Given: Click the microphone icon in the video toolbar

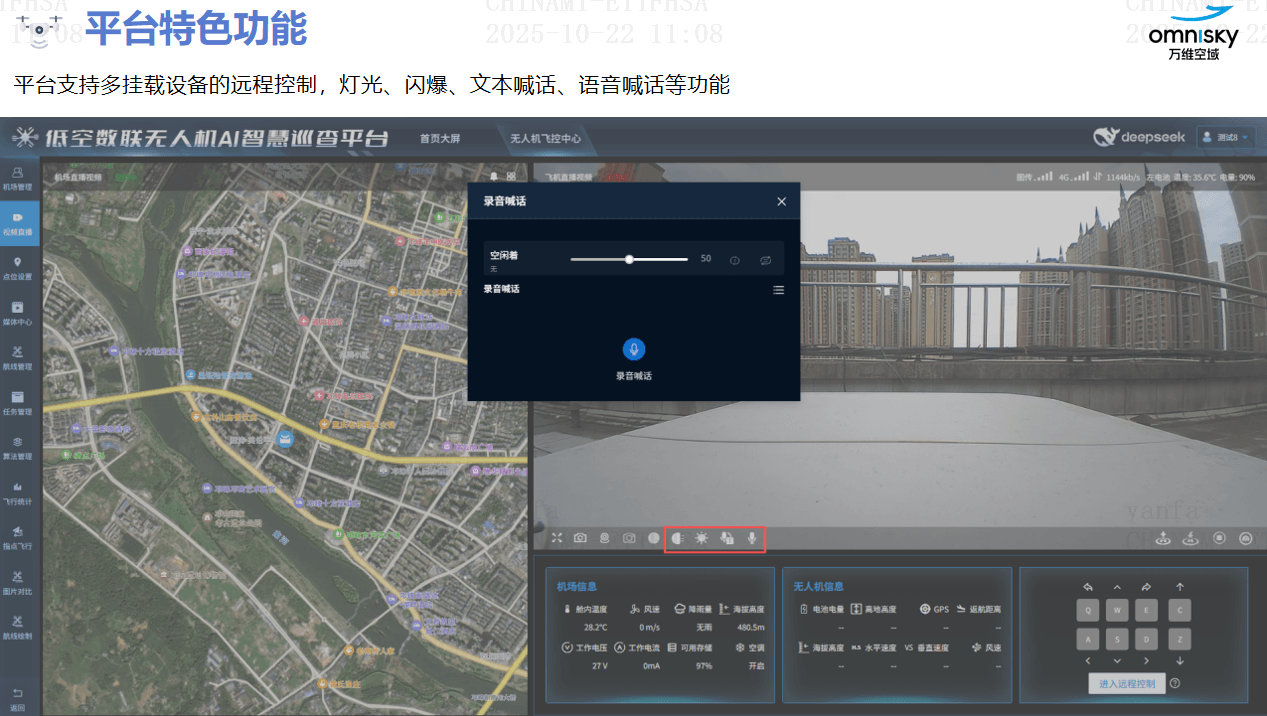Looking at the screenshot, I should pyautogui.click(x=752, y=538).
